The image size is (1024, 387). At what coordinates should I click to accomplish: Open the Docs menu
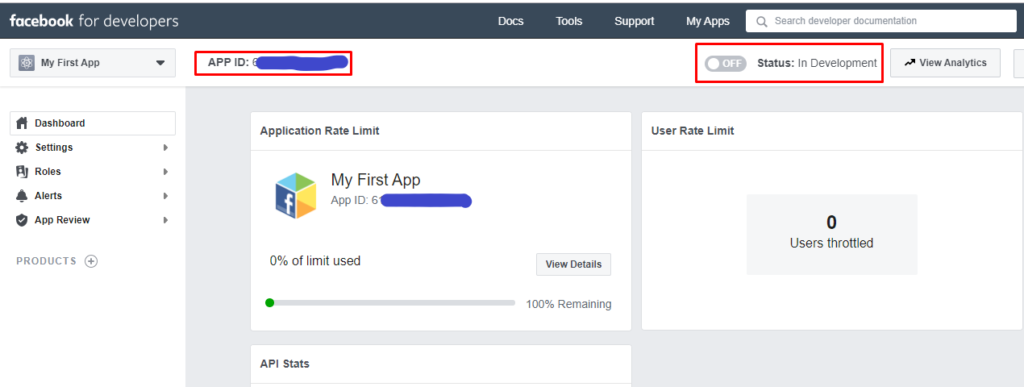tap(511, 21)
